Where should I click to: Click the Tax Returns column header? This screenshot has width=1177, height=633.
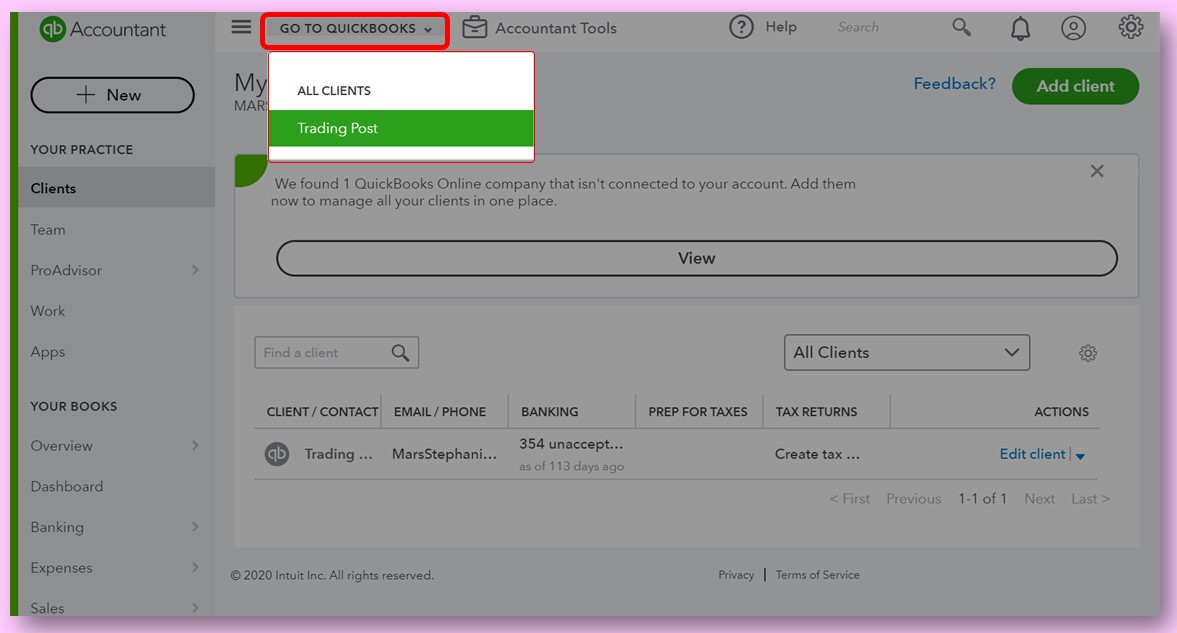tap(816, 411)
